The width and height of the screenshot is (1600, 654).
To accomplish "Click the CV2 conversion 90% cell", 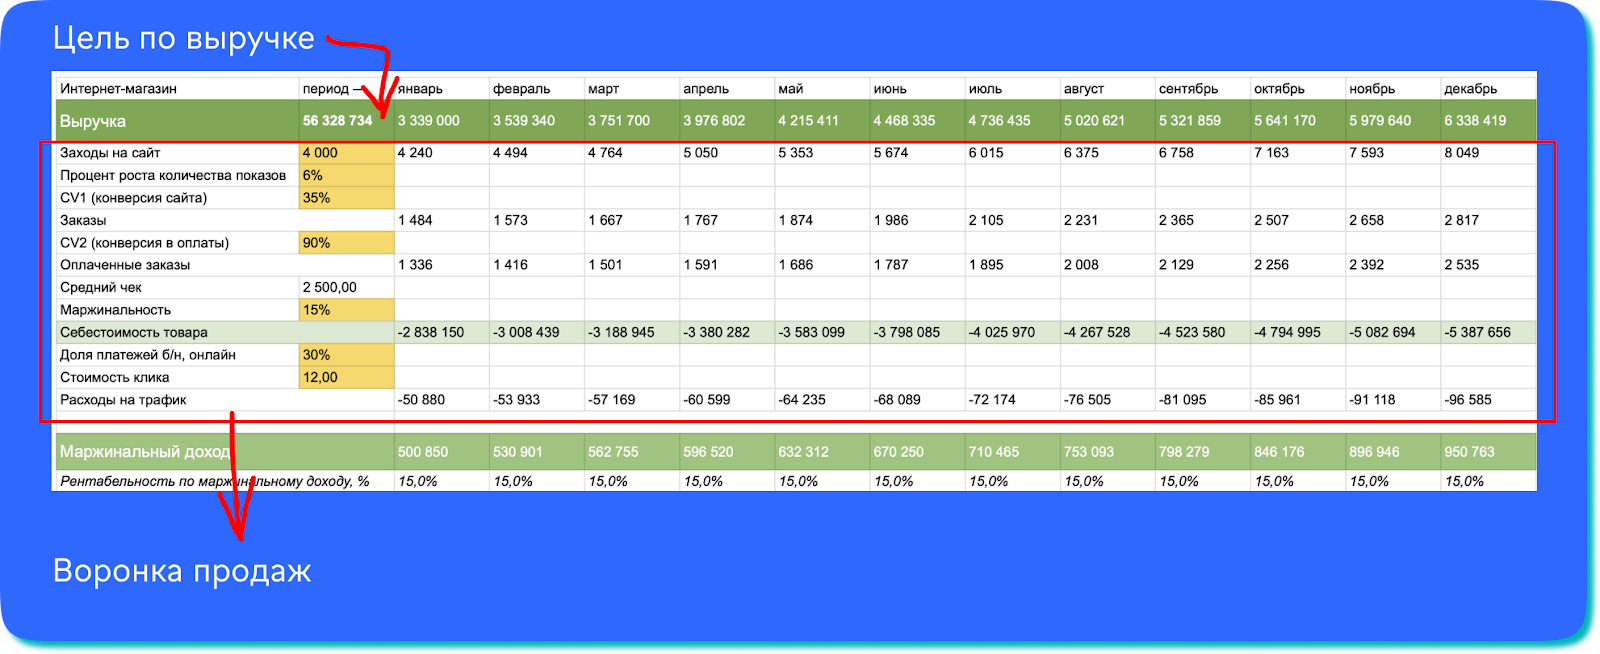I will click(345, 243).
